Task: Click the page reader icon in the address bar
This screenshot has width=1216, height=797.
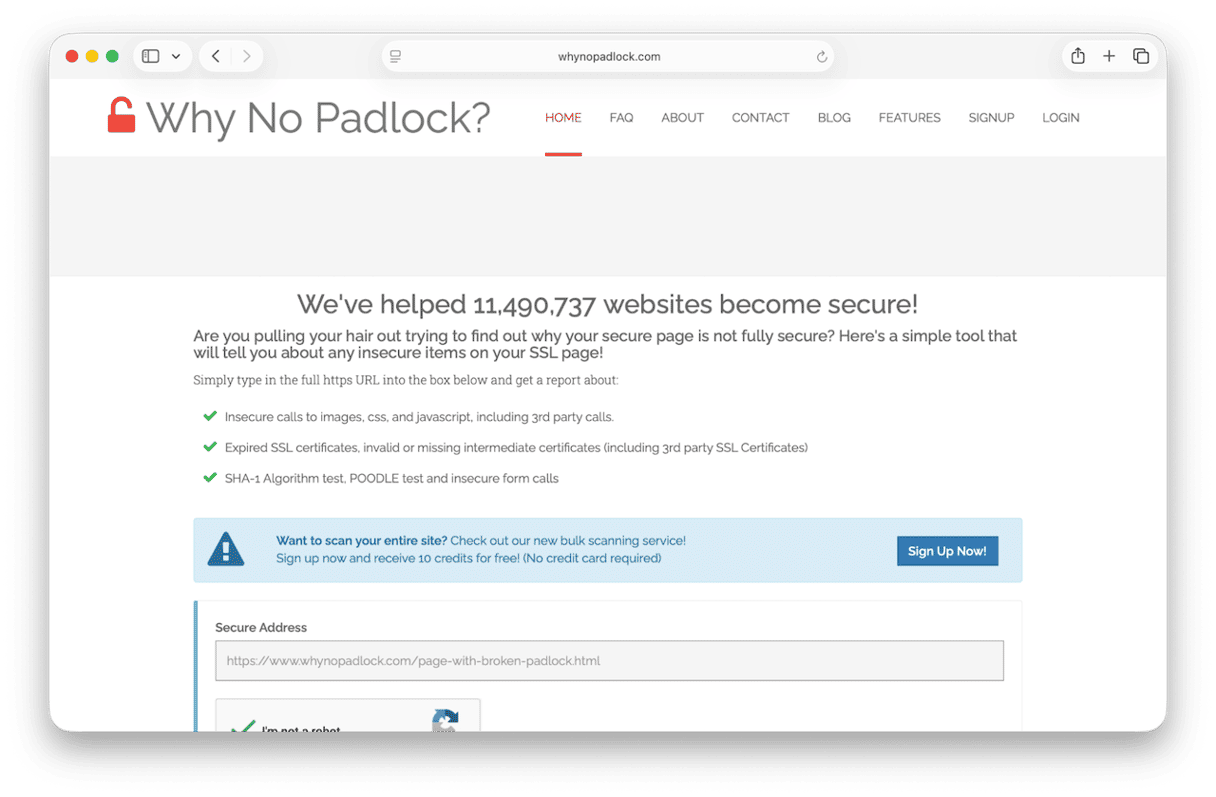Action: 396,57
